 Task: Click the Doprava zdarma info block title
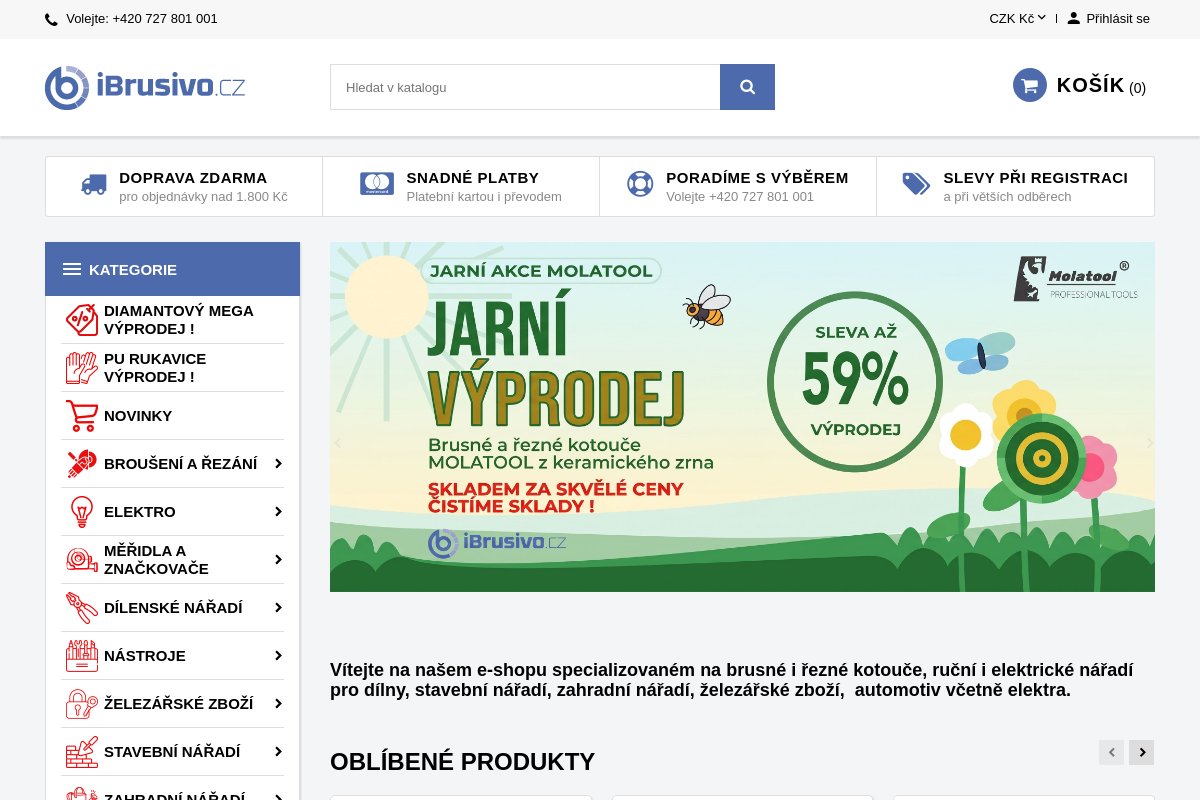193,178
